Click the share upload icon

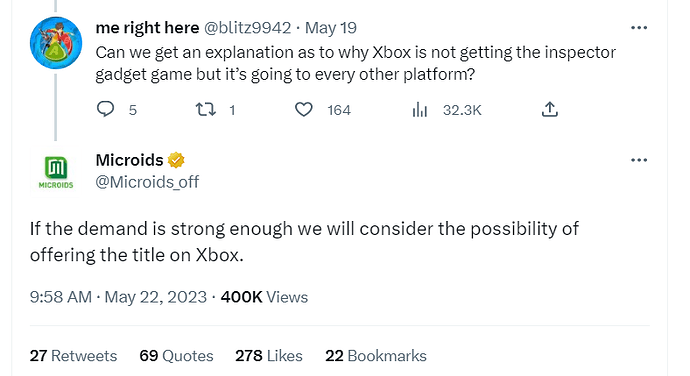point(550,109)
